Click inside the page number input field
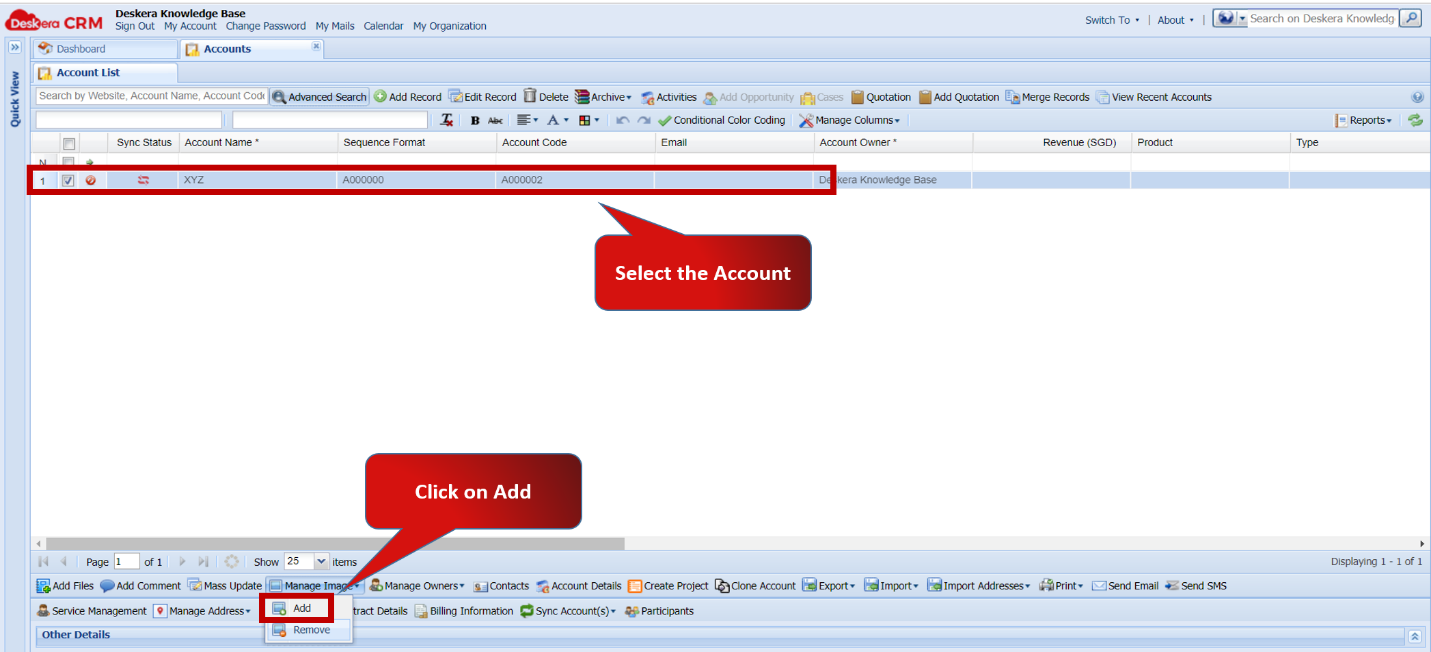Screen dimensions: 1431x652 tap(125, 561)
